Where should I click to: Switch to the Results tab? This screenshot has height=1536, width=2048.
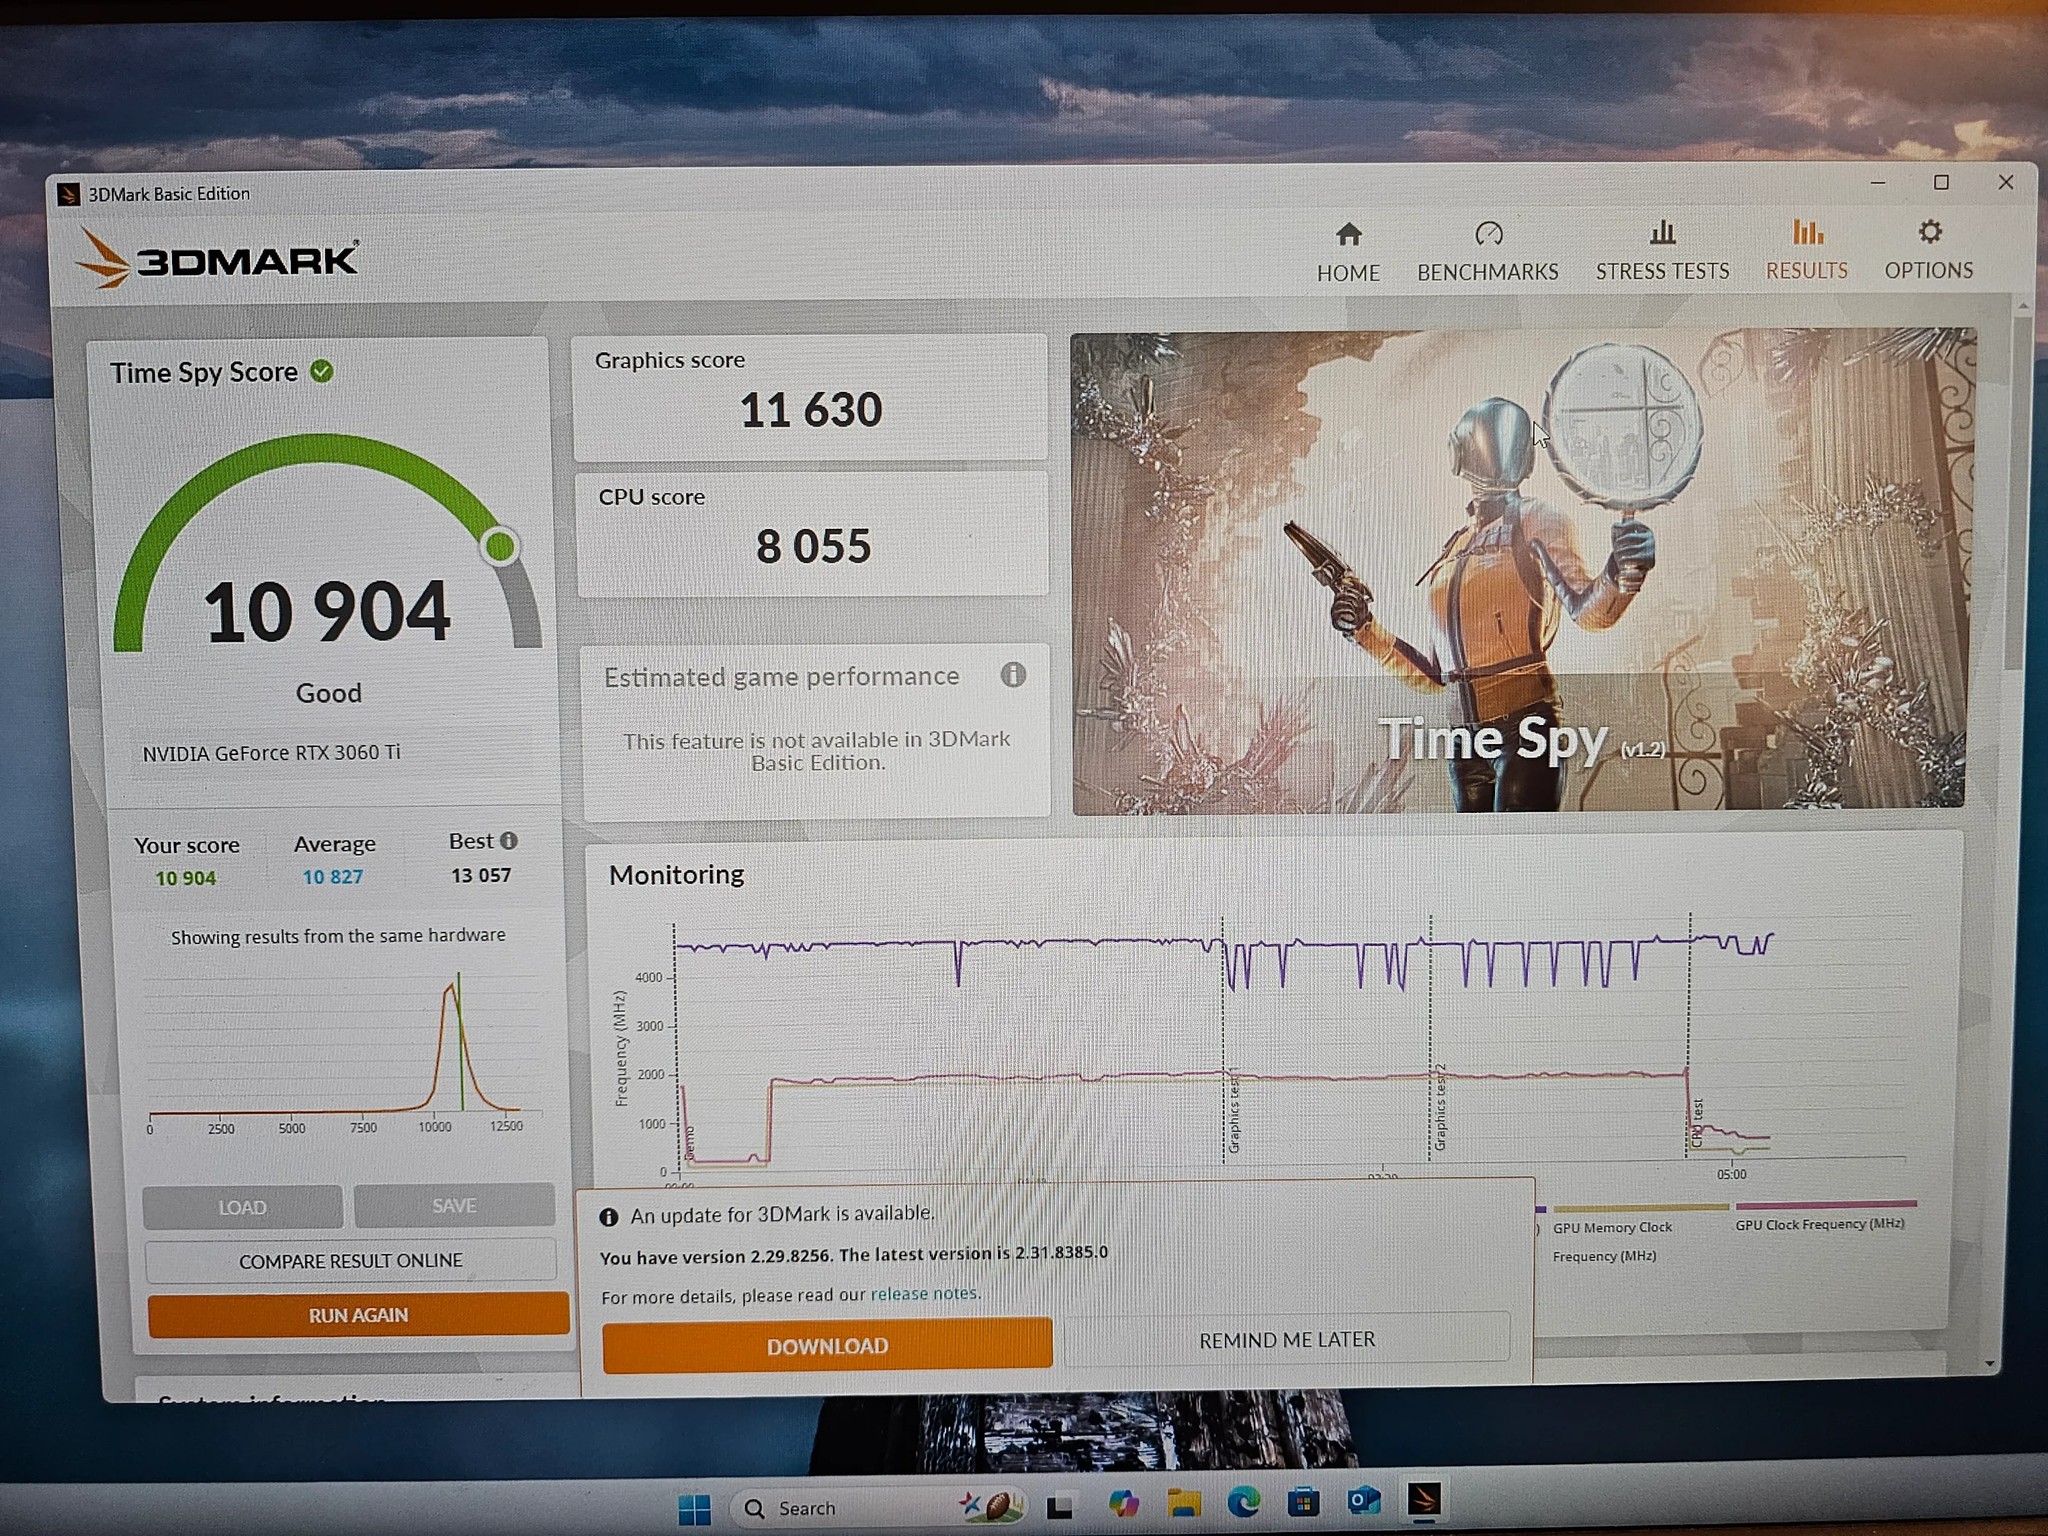[x=1806, y=250]
